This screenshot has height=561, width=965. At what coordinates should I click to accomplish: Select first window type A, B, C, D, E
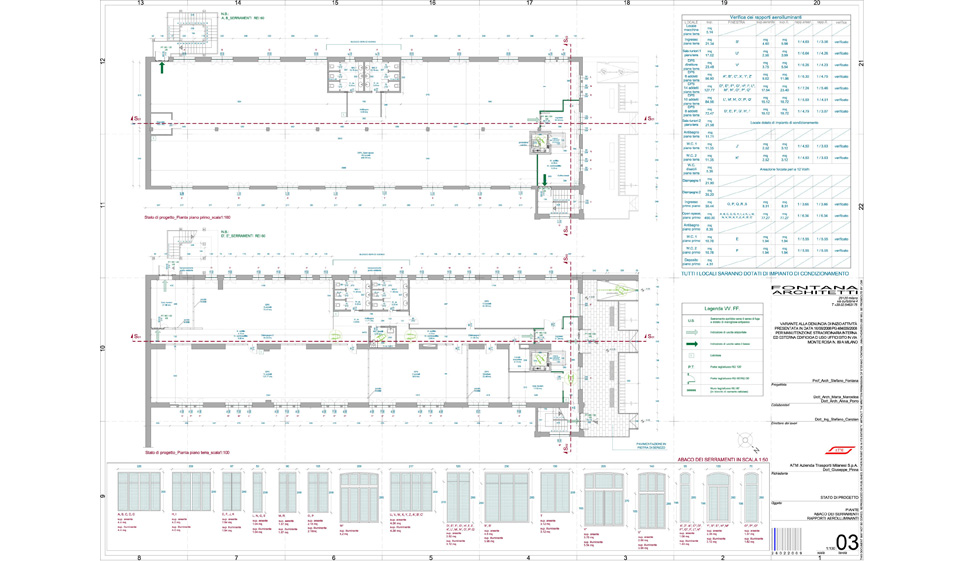132,491
